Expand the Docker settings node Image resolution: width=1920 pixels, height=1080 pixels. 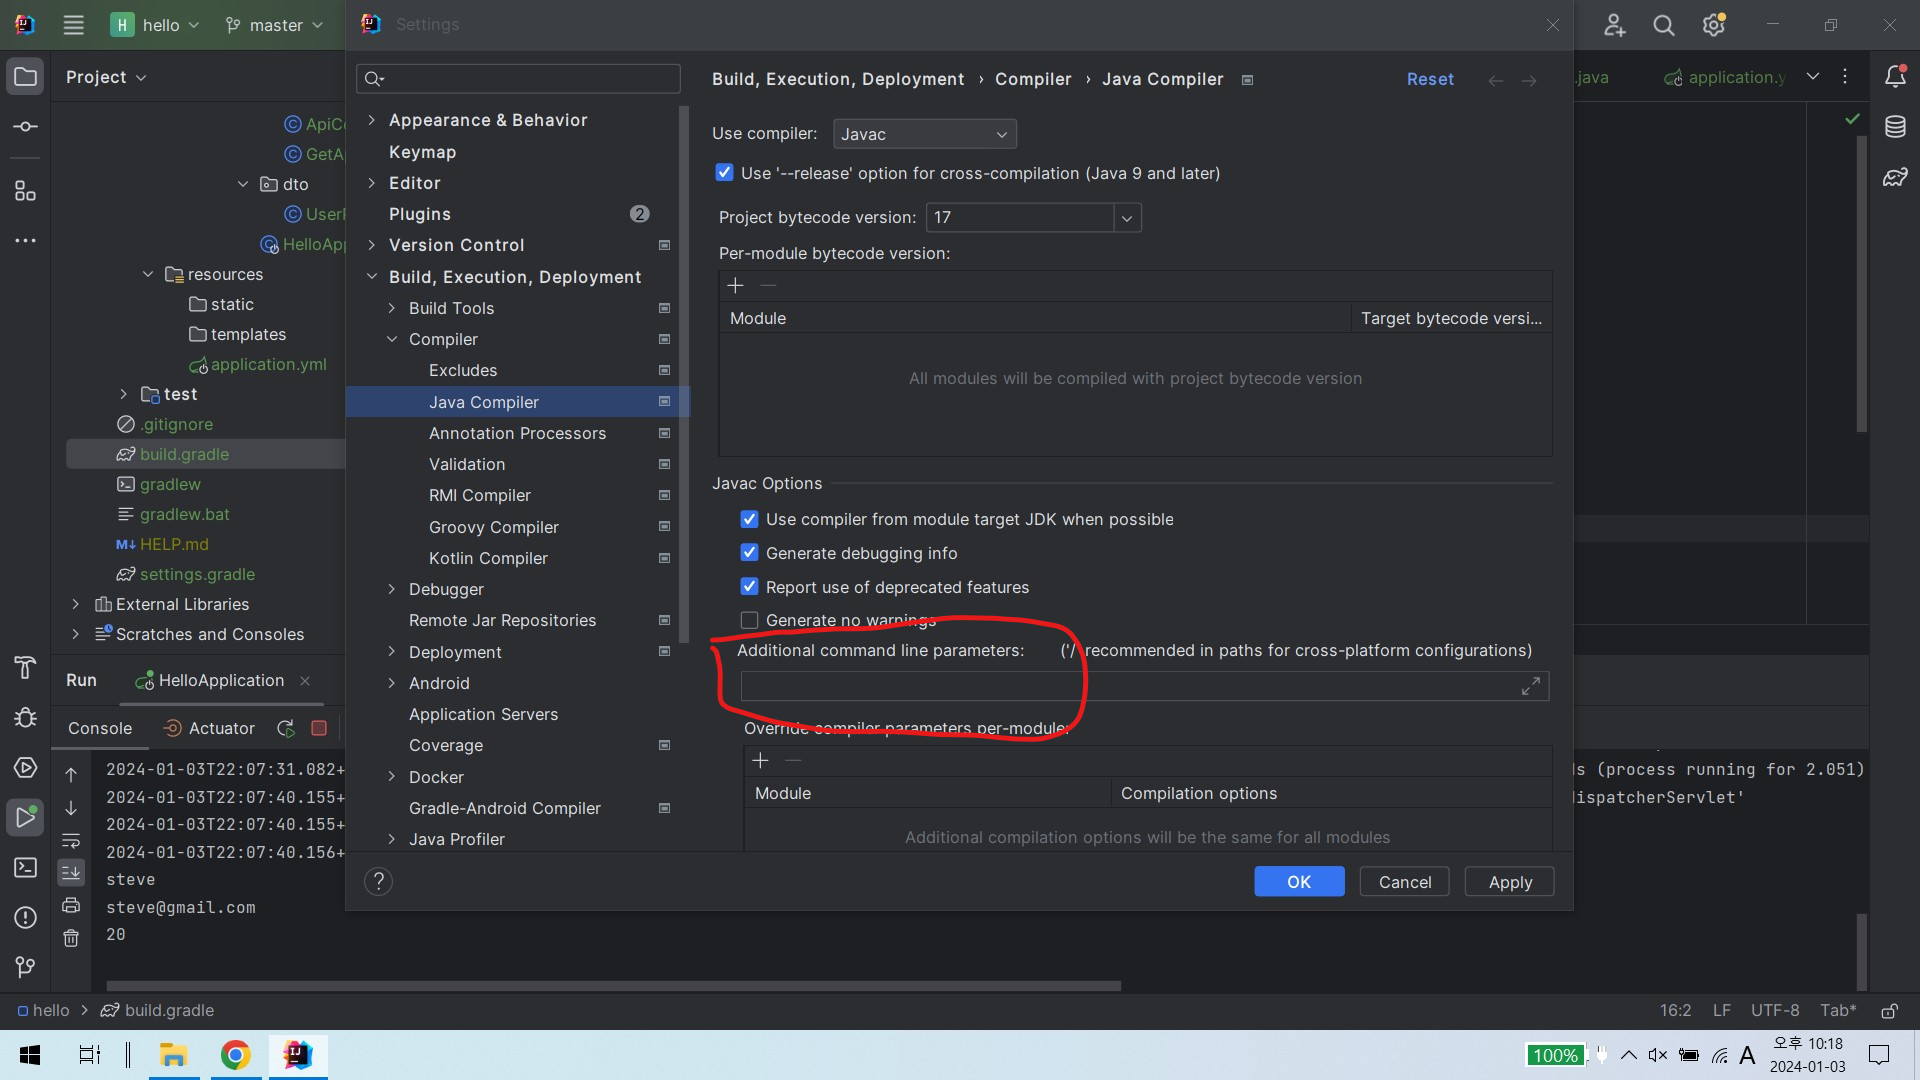point(392,777)
